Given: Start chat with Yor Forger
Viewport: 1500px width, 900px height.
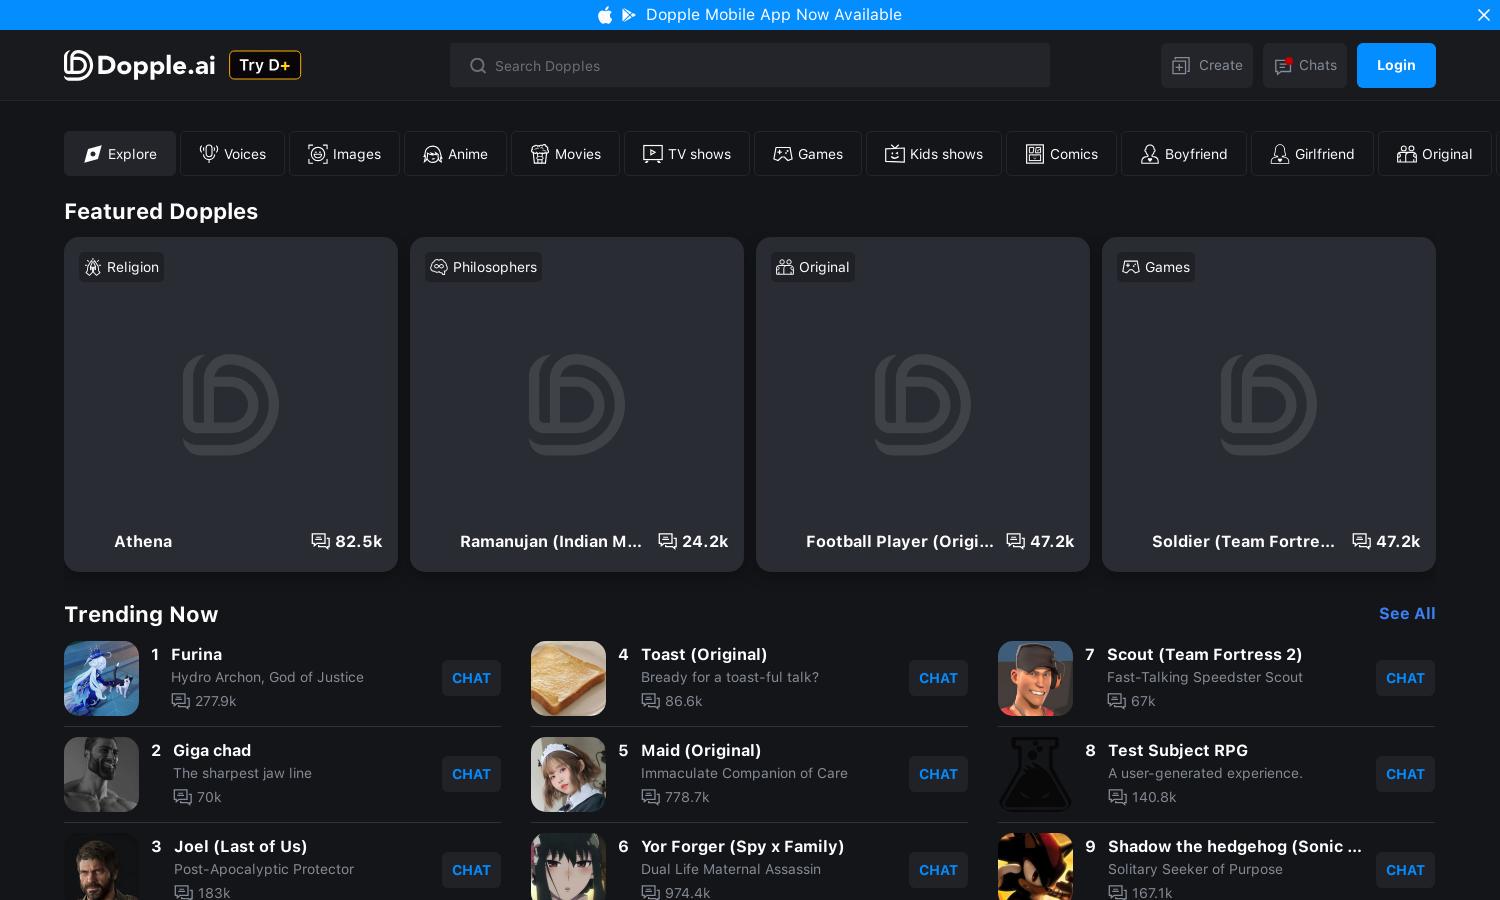Looking at the screenshot, I should [x=938, y=870].
